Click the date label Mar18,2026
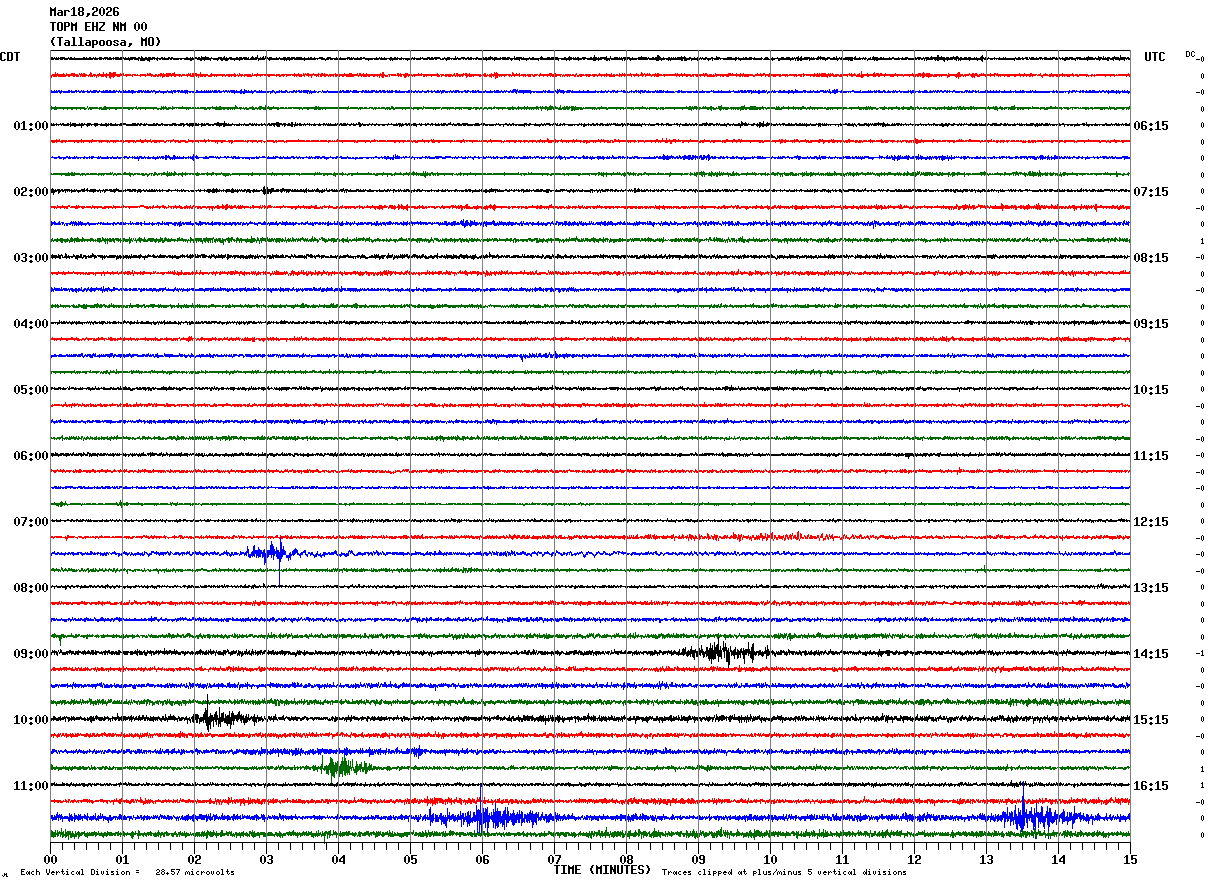The height and width of the screenshot is (886, 1210). click(x=84, y=12)
